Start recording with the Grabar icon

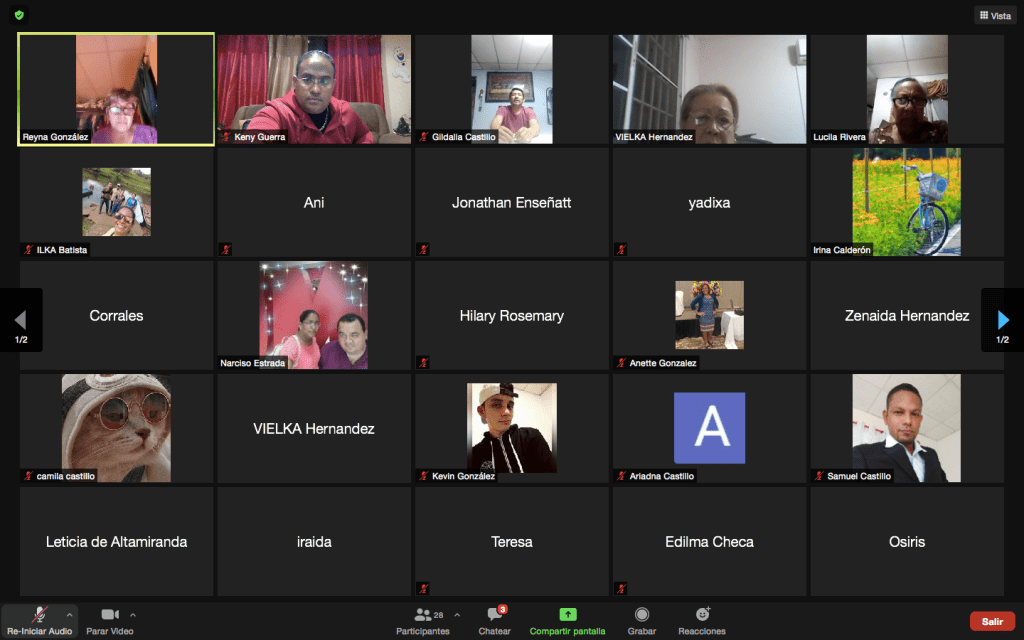click(x=641, y=615)
